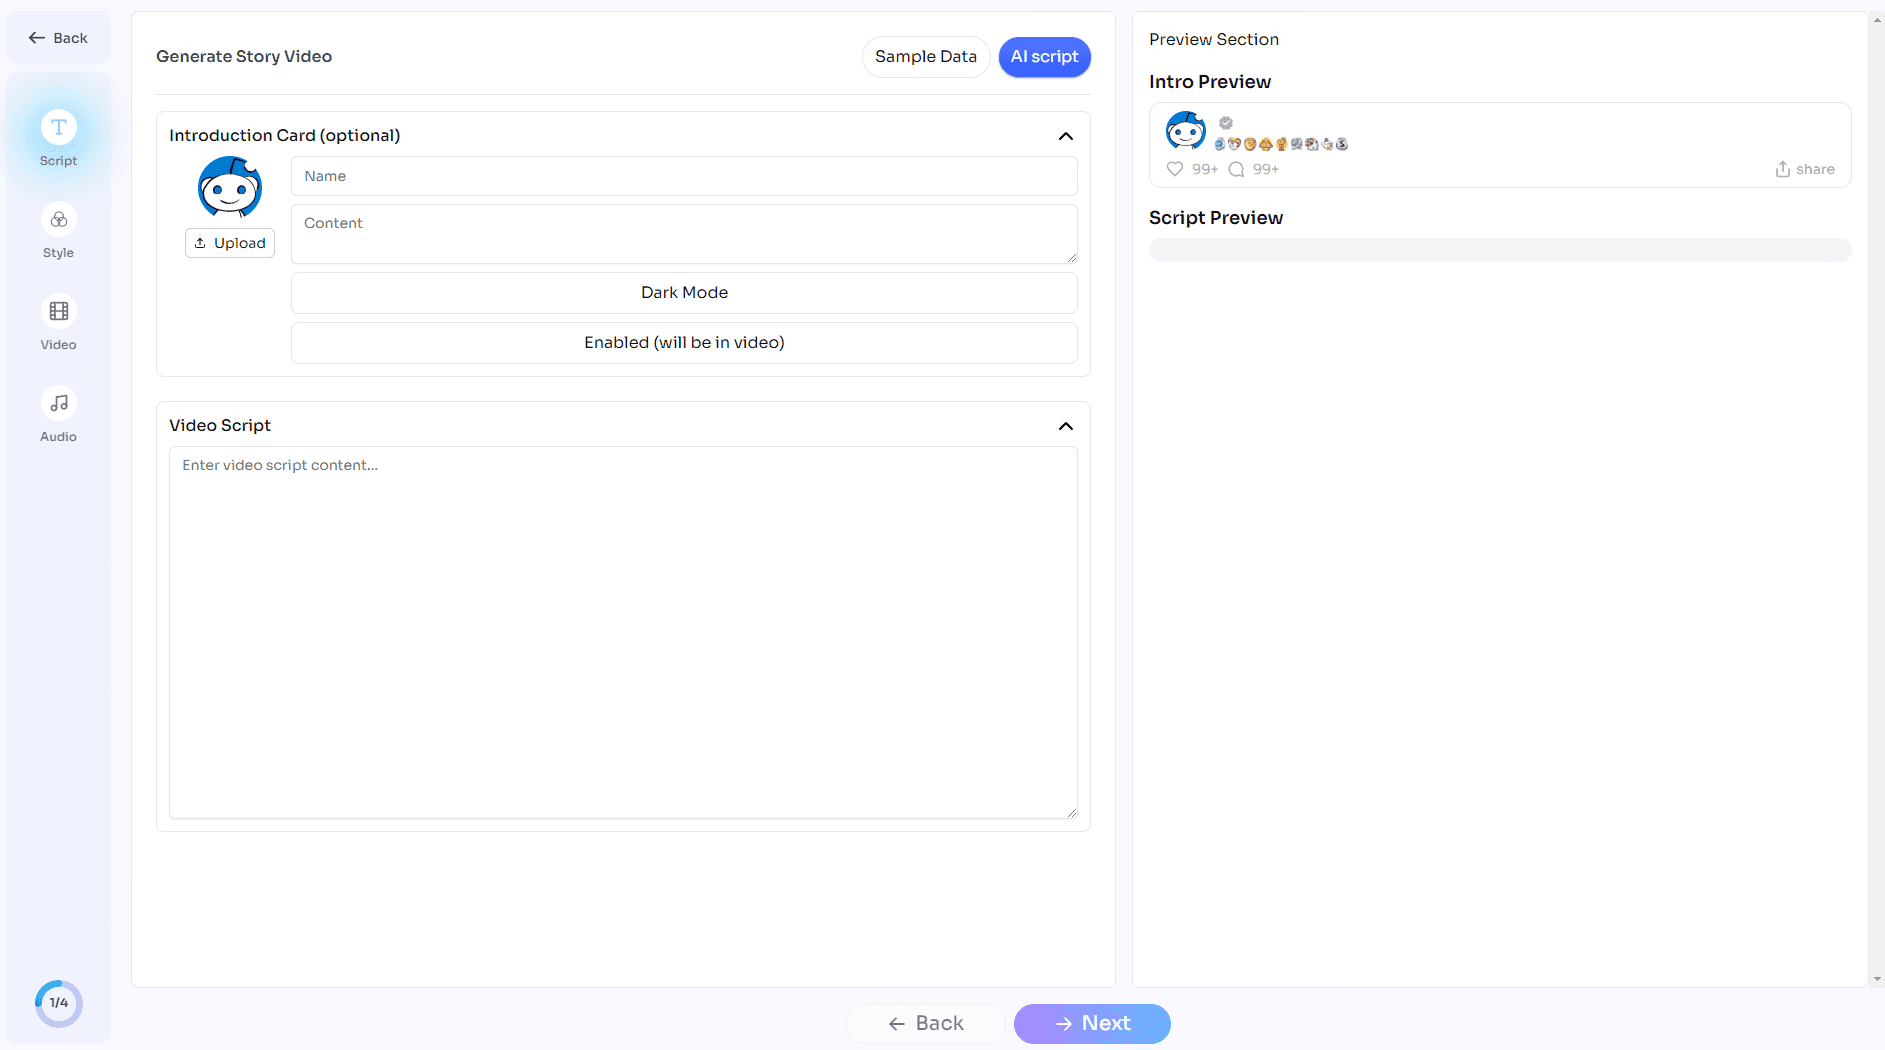Open the Audio step music icon
This screenshot has height=1050, width=1885.
tap(59, 403)
